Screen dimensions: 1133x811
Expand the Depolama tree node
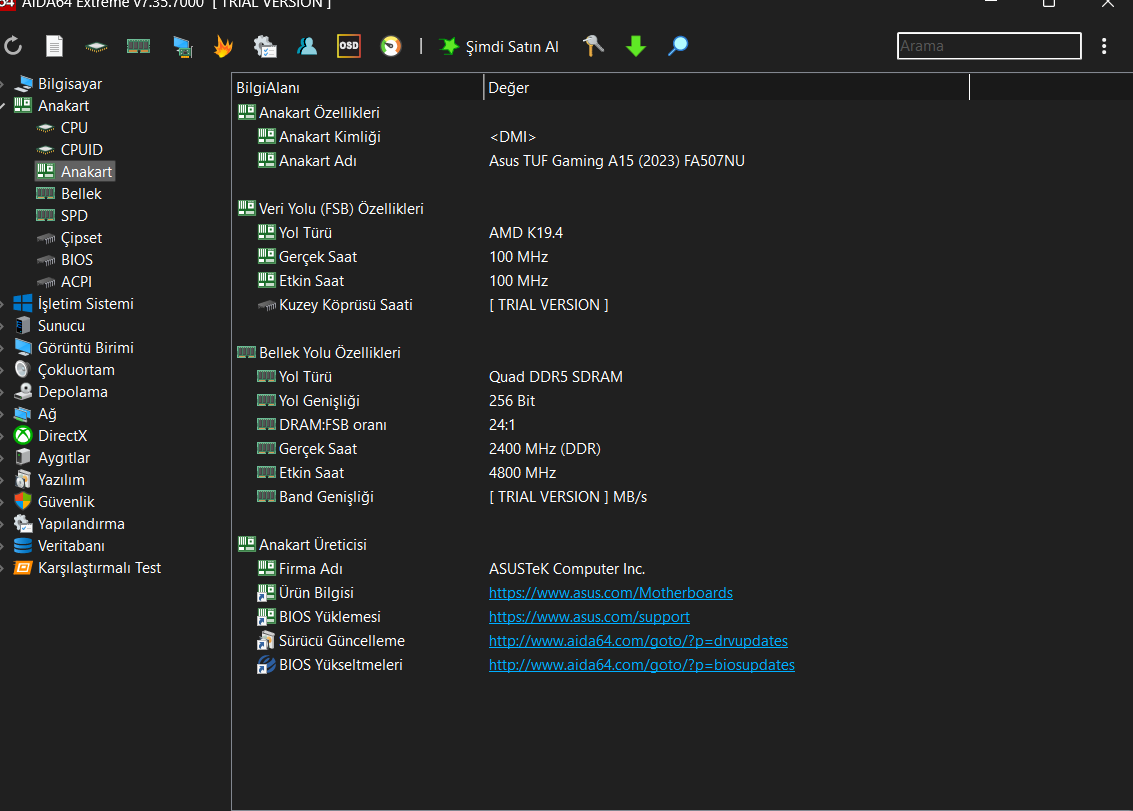(x=3, y=392)
